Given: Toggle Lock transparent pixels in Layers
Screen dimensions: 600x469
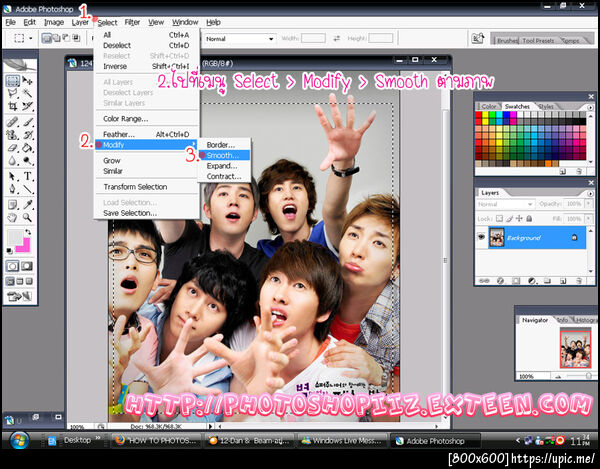Looking at the screenshot, I should pyautogui.click(x=499, y=219).
